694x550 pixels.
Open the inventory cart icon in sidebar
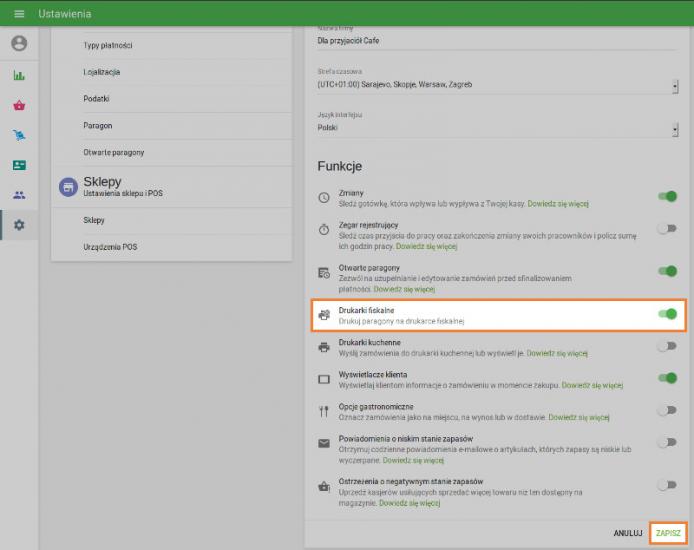pyautogui.click(x=19, y=135)
